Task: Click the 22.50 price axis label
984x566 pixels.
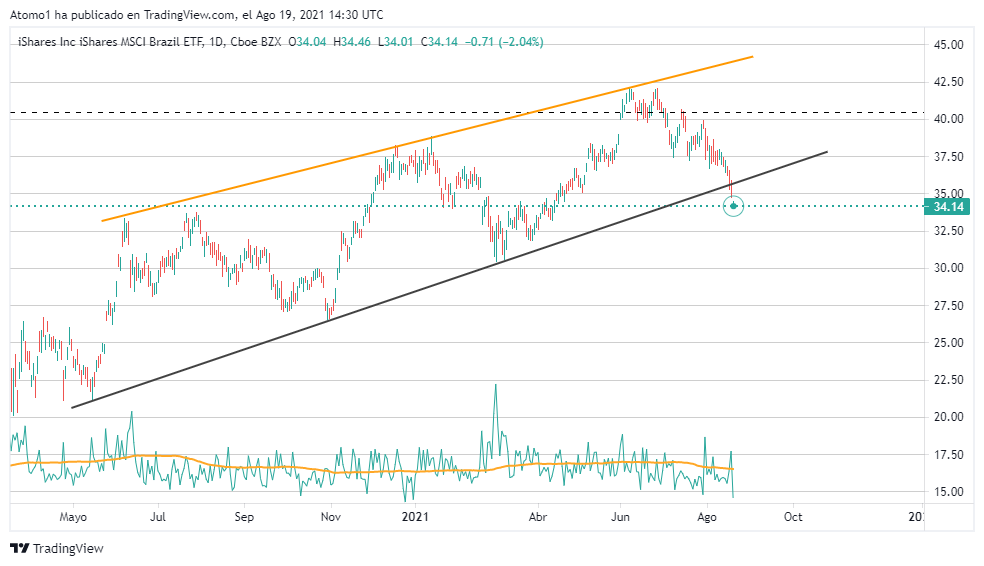Action: (x=948, y=380)
